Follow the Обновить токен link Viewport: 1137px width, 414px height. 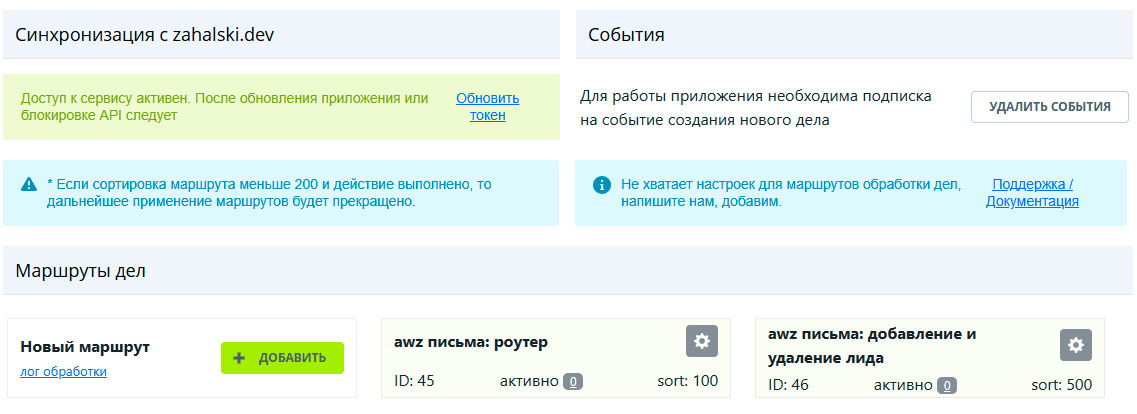pos(488,107)
